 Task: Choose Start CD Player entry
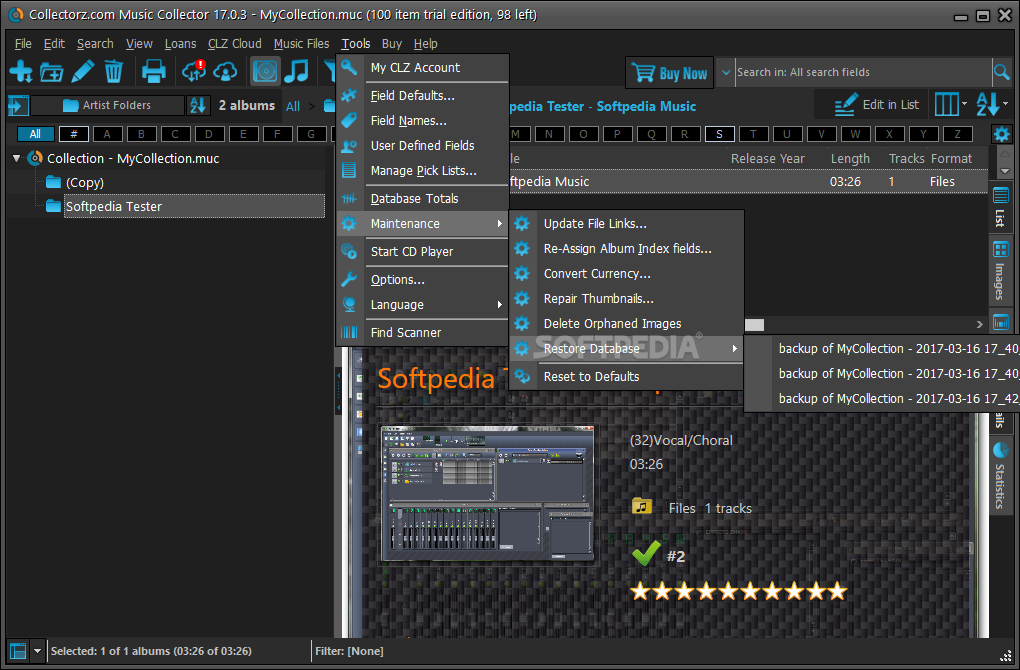pyautogui.click(x=422, y=251)
